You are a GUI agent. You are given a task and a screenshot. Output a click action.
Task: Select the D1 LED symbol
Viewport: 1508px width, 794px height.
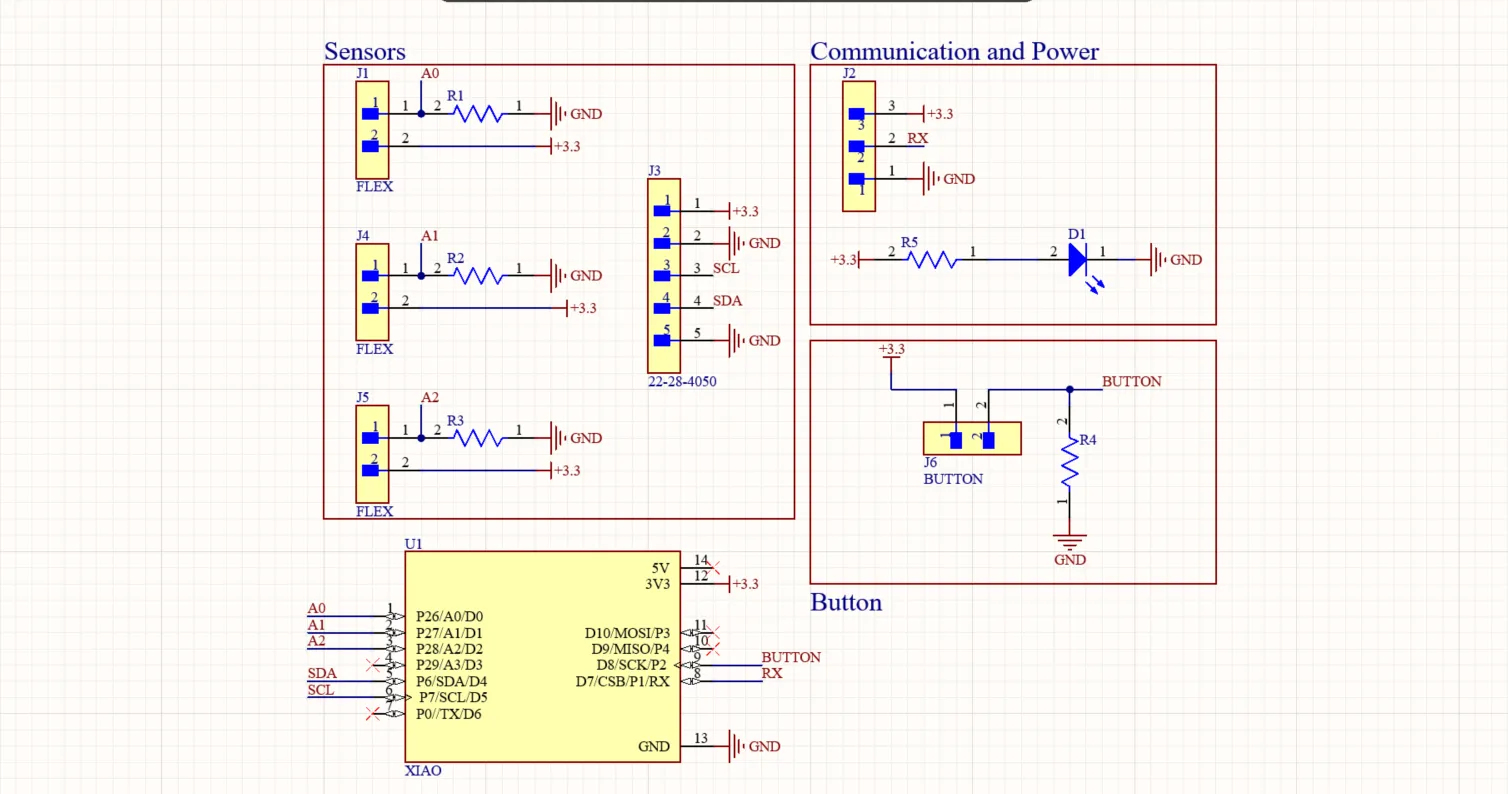[1076, 260]
